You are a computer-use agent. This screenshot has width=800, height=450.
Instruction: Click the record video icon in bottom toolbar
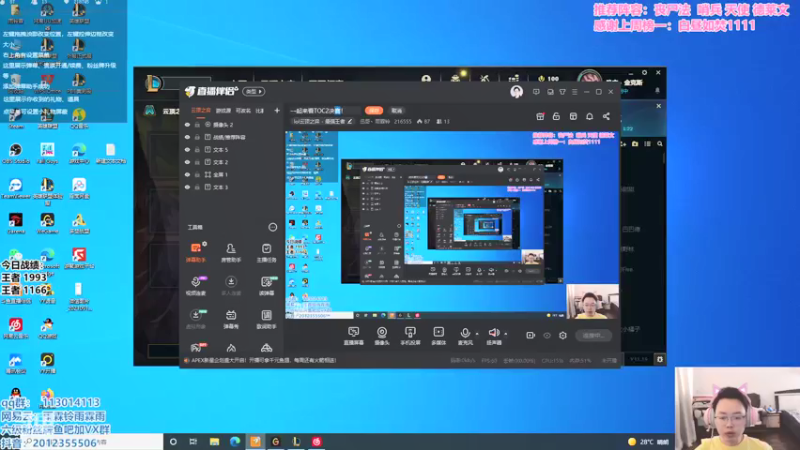pyautogui.click(x=530, y=335)
